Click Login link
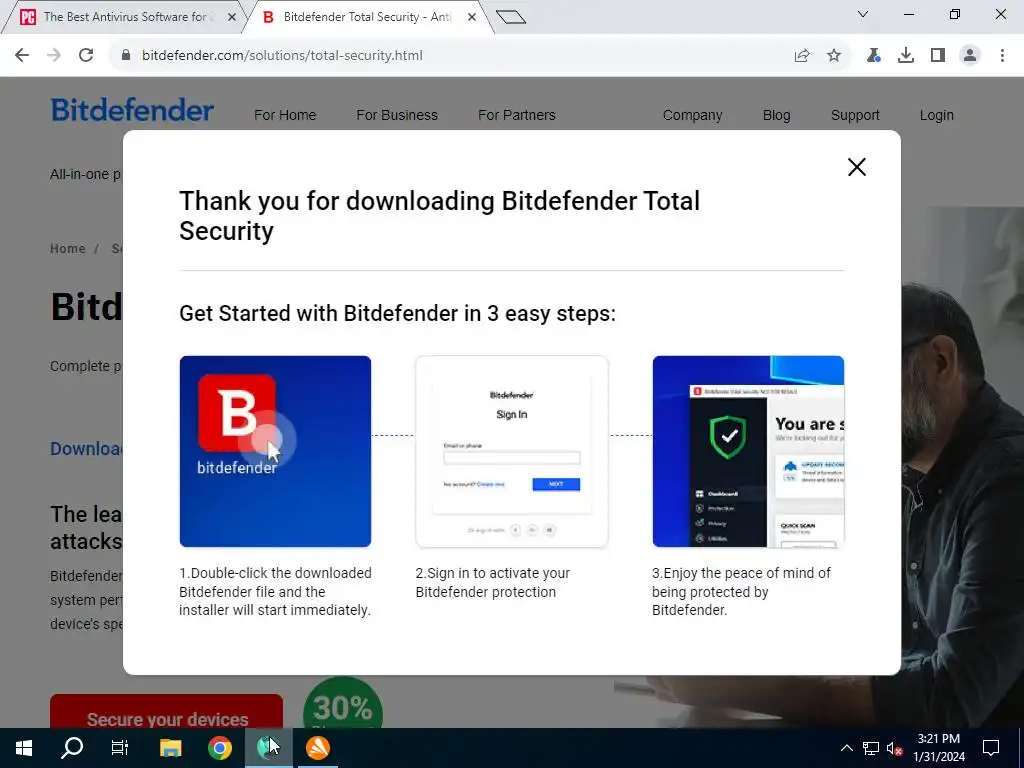The width and height of the screenshot is (1024, 768). coord(936,115)
